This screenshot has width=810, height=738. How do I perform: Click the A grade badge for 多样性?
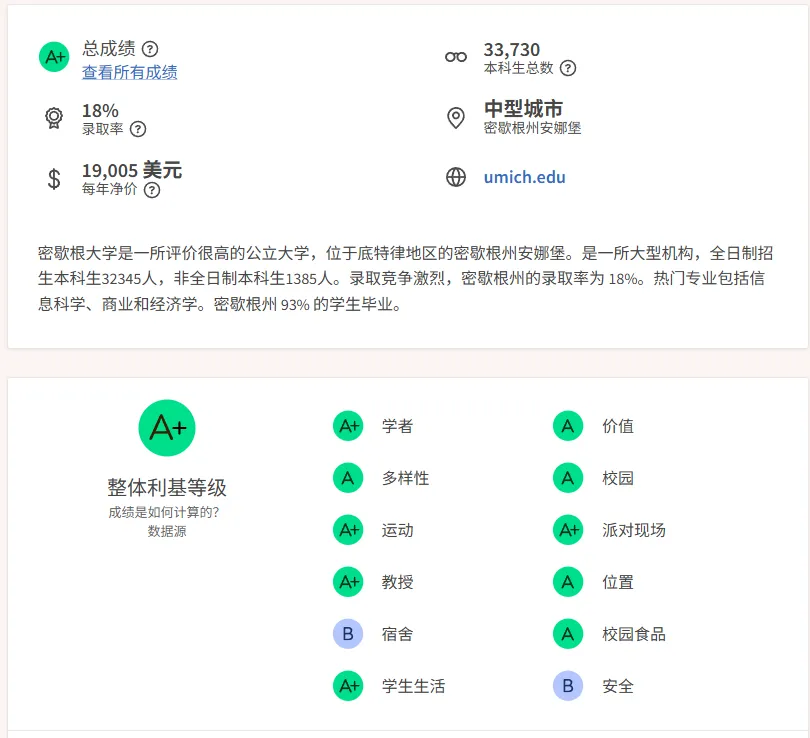tap(348, 478)
